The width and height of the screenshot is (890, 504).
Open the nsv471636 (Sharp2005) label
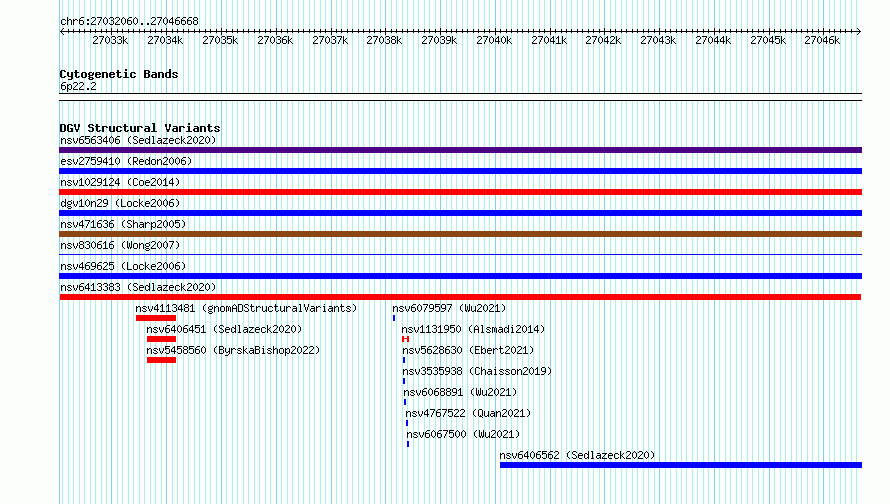[123, 224]
